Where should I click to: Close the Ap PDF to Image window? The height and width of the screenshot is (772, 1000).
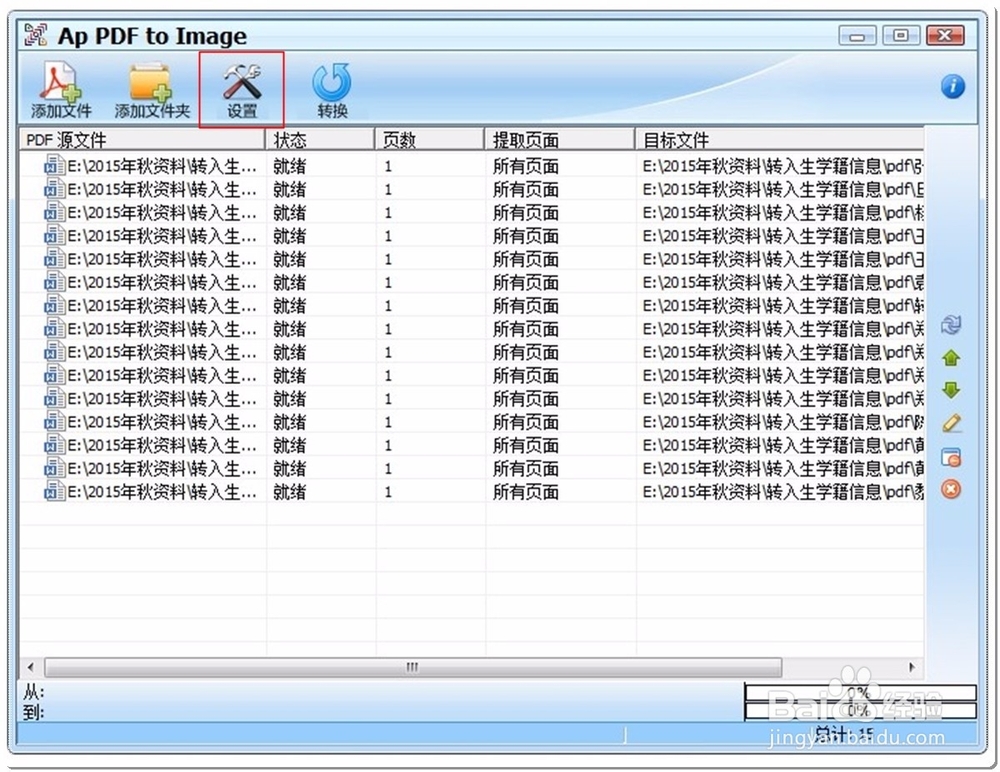click(x=945, y=36)
